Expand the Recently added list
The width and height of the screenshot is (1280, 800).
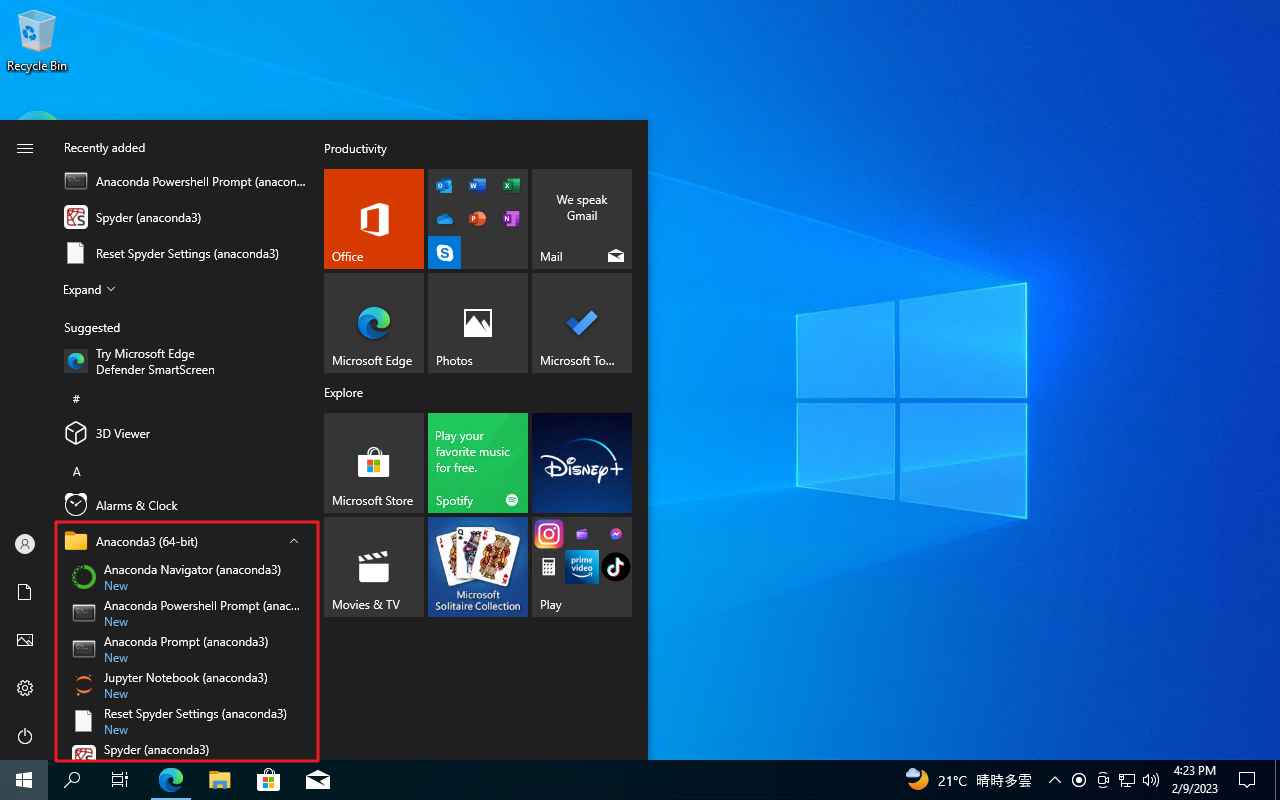tap(89, 290)
